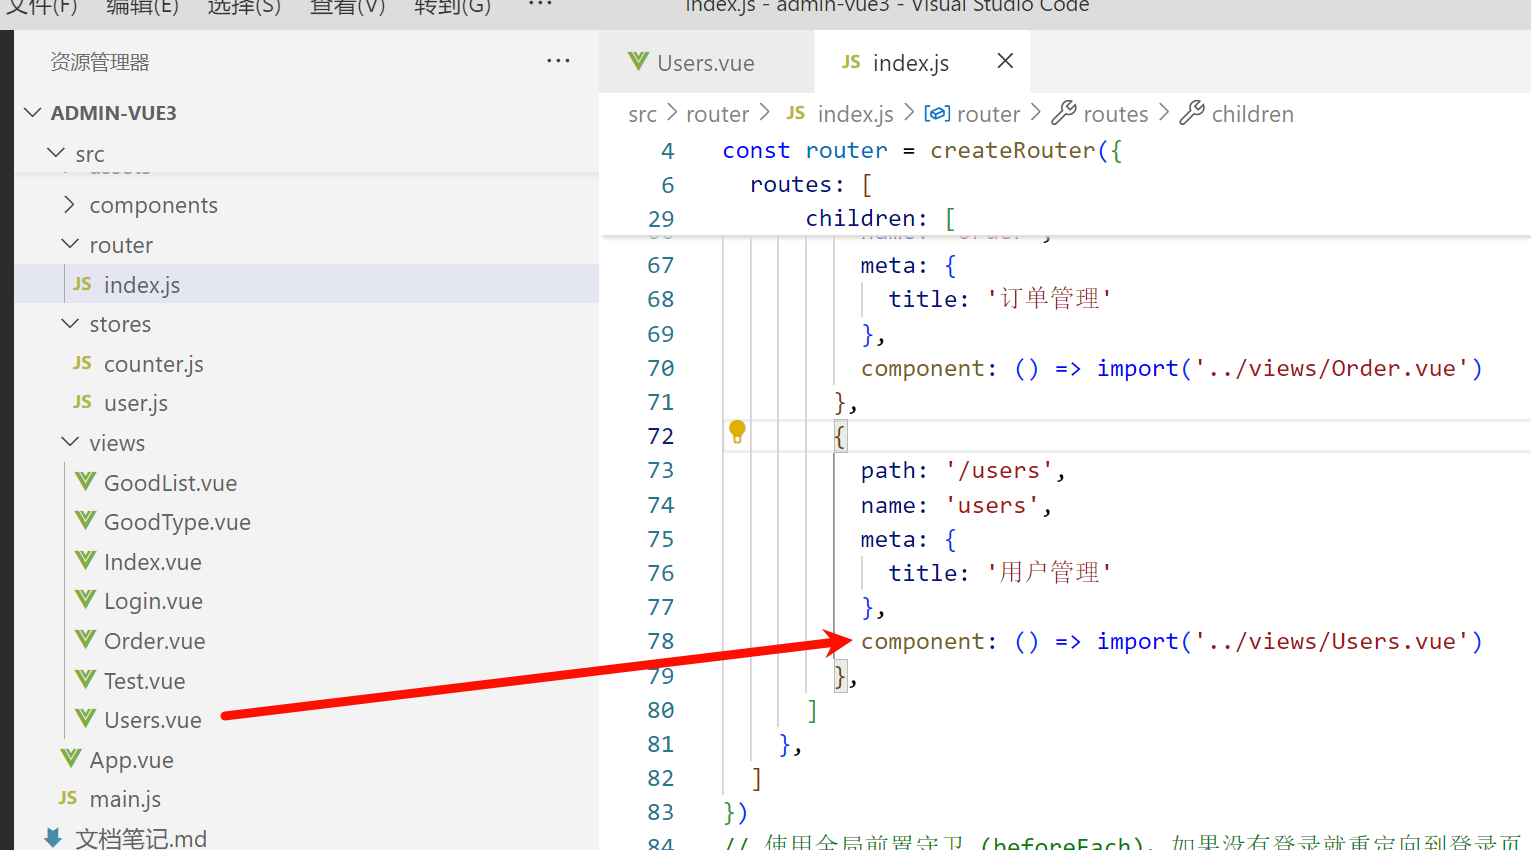The image size is (1531, 850).
Task: Open the 选择(S) menu
Action: click(x=244, y=7)
